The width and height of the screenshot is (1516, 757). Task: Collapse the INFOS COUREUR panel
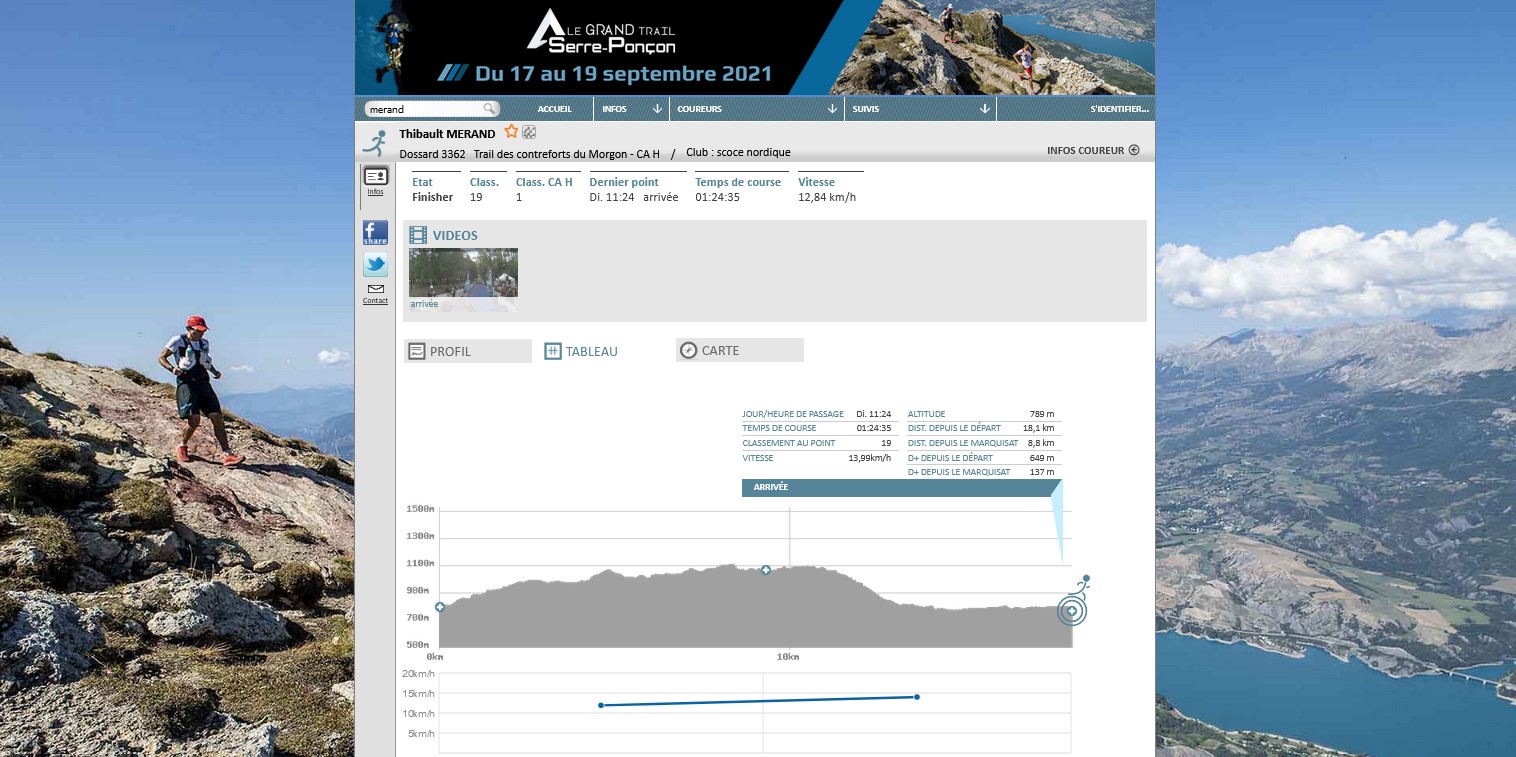pos(1133,151)
